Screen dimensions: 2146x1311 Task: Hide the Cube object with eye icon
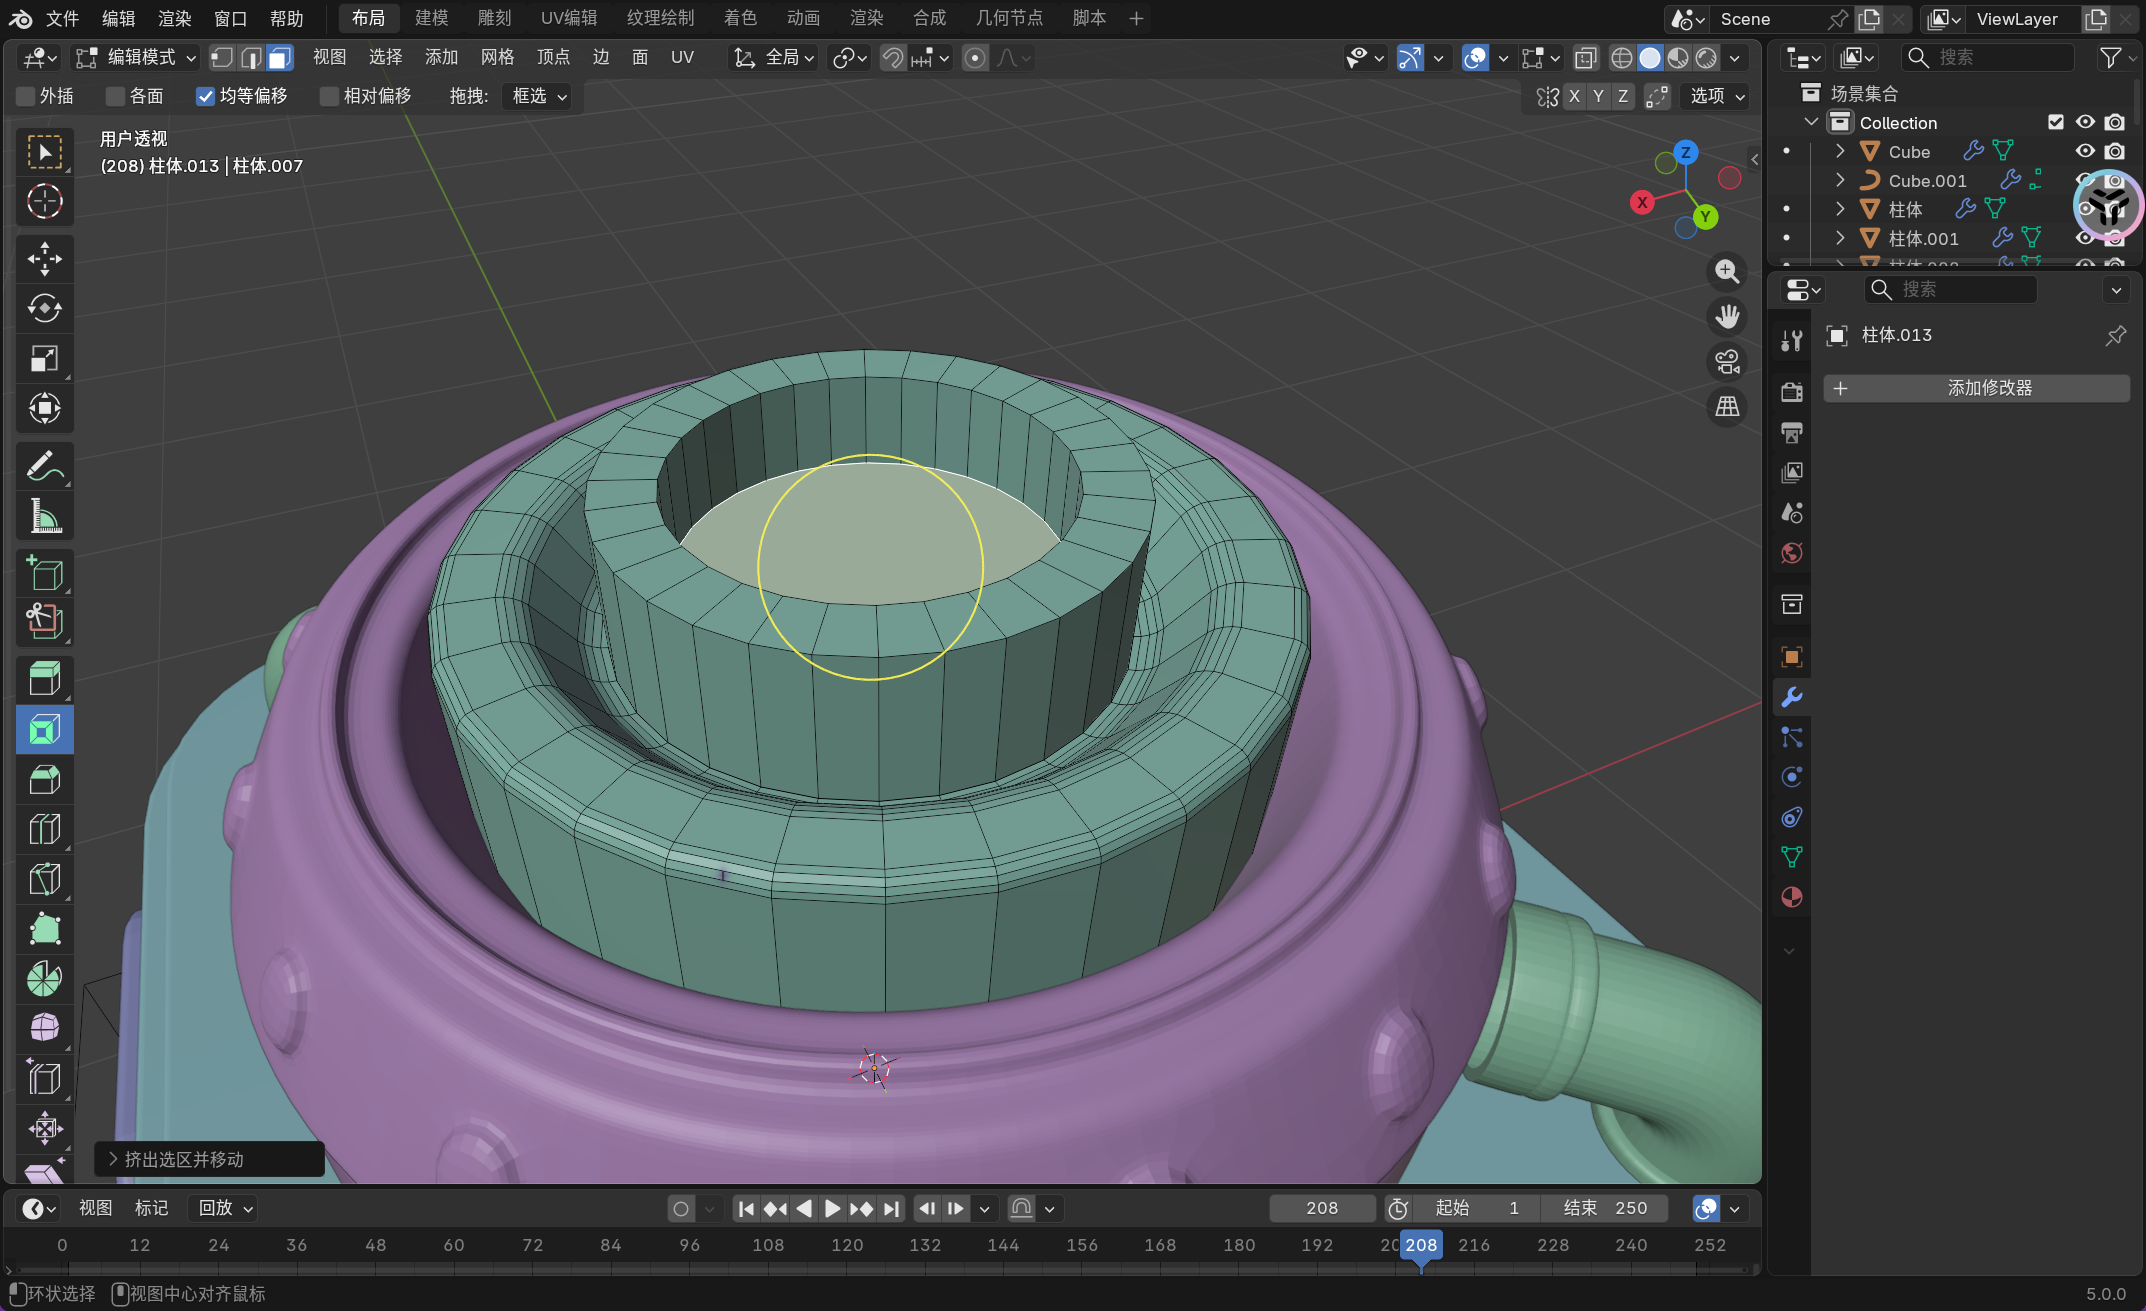(2085, 151)
